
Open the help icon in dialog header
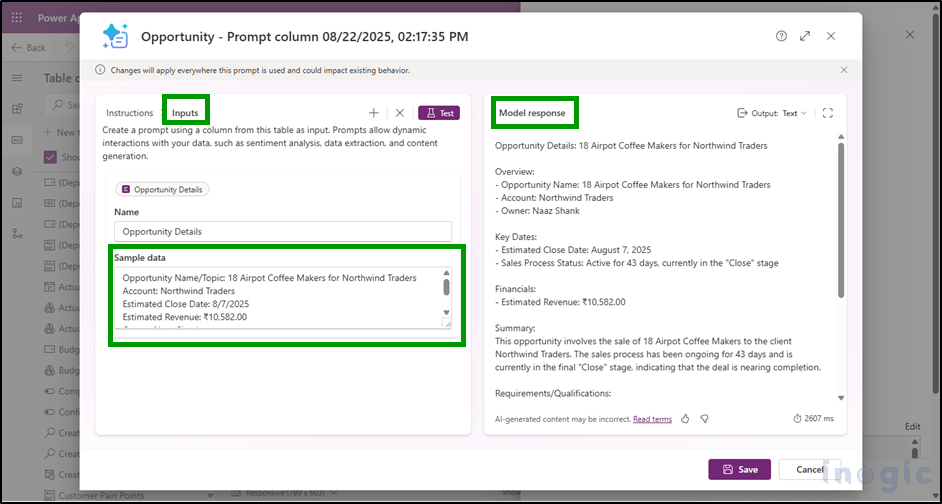(x=781, y=36)
